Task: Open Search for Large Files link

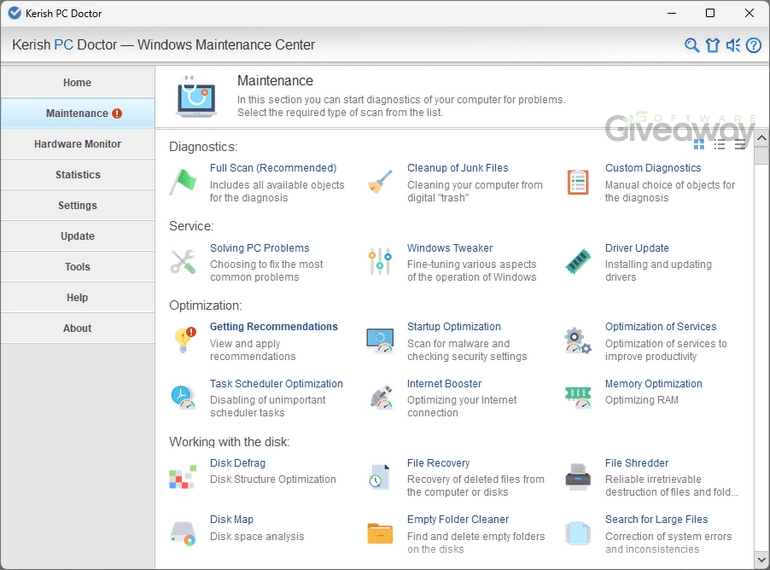Action: 656,519
